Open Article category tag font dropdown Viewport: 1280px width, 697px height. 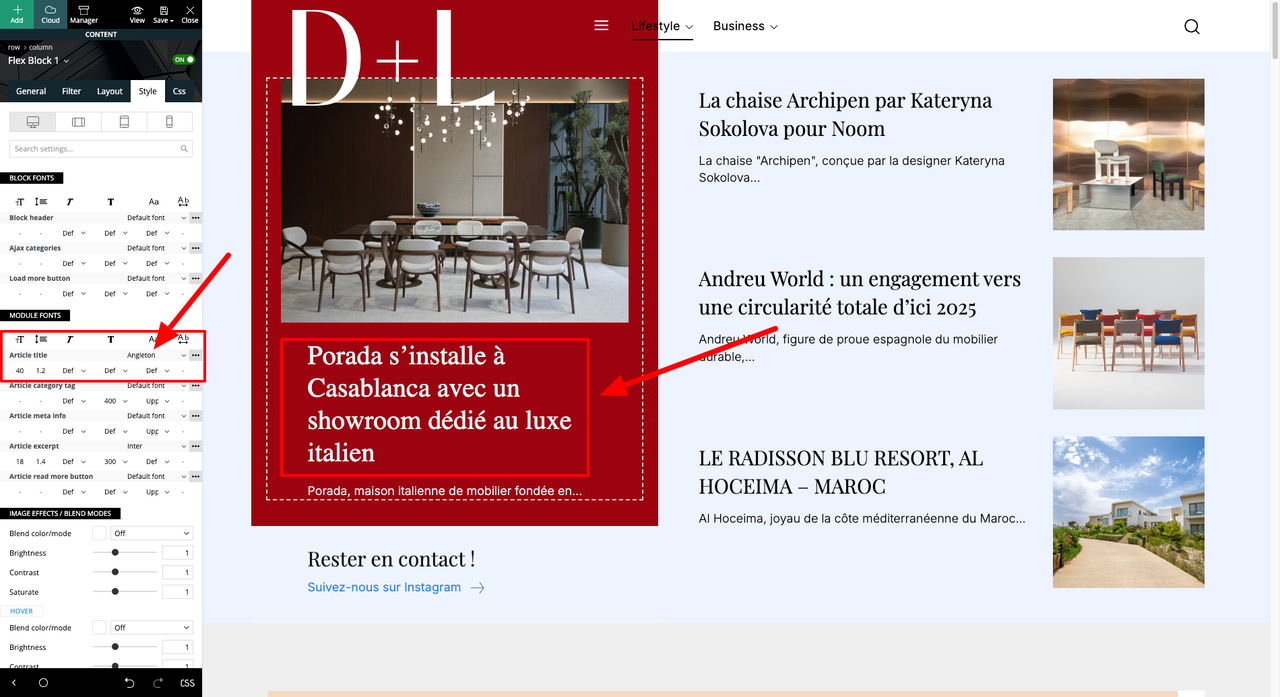[x=156, y=385]
